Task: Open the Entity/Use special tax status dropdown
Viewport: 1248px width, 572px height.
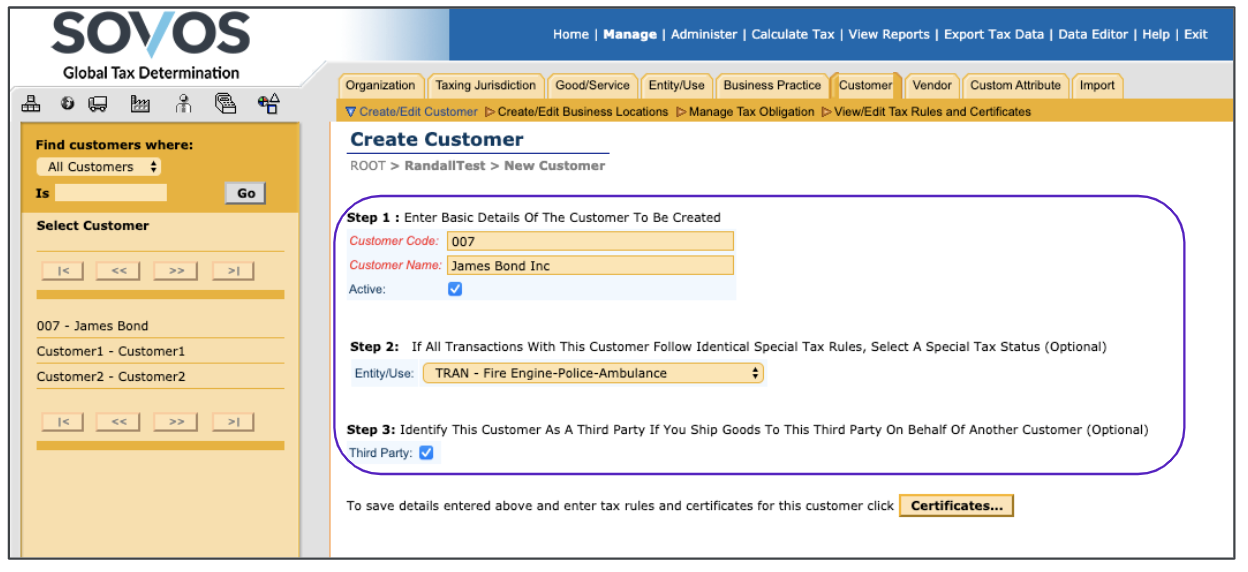Action: (x=593, y=373)
